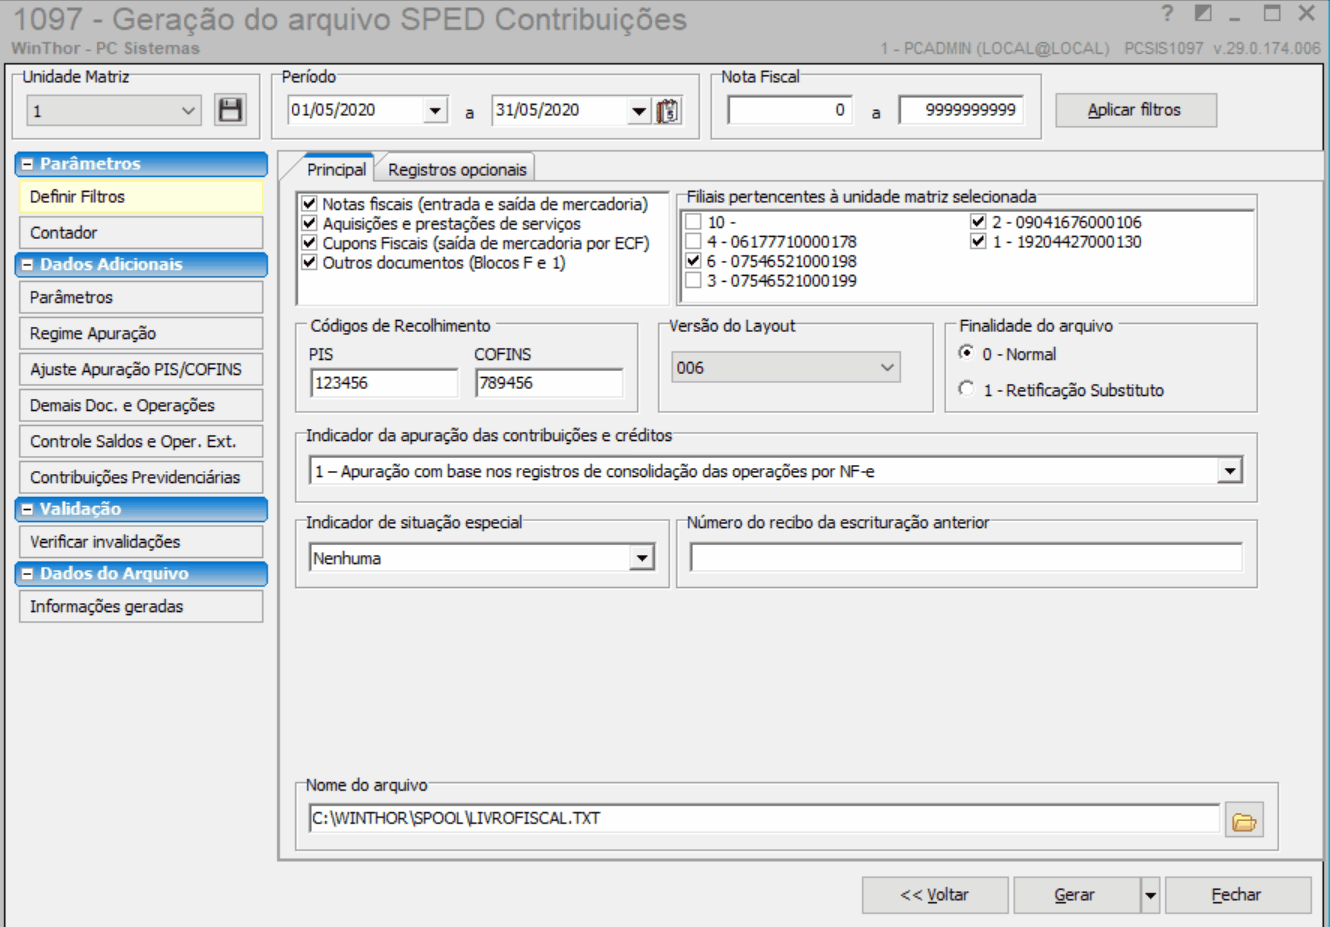This screenshot has width=1330, height=927.
Task: Open Ajuste Apuração PIS/COFINS item
Action: click(x=141, y=370)
